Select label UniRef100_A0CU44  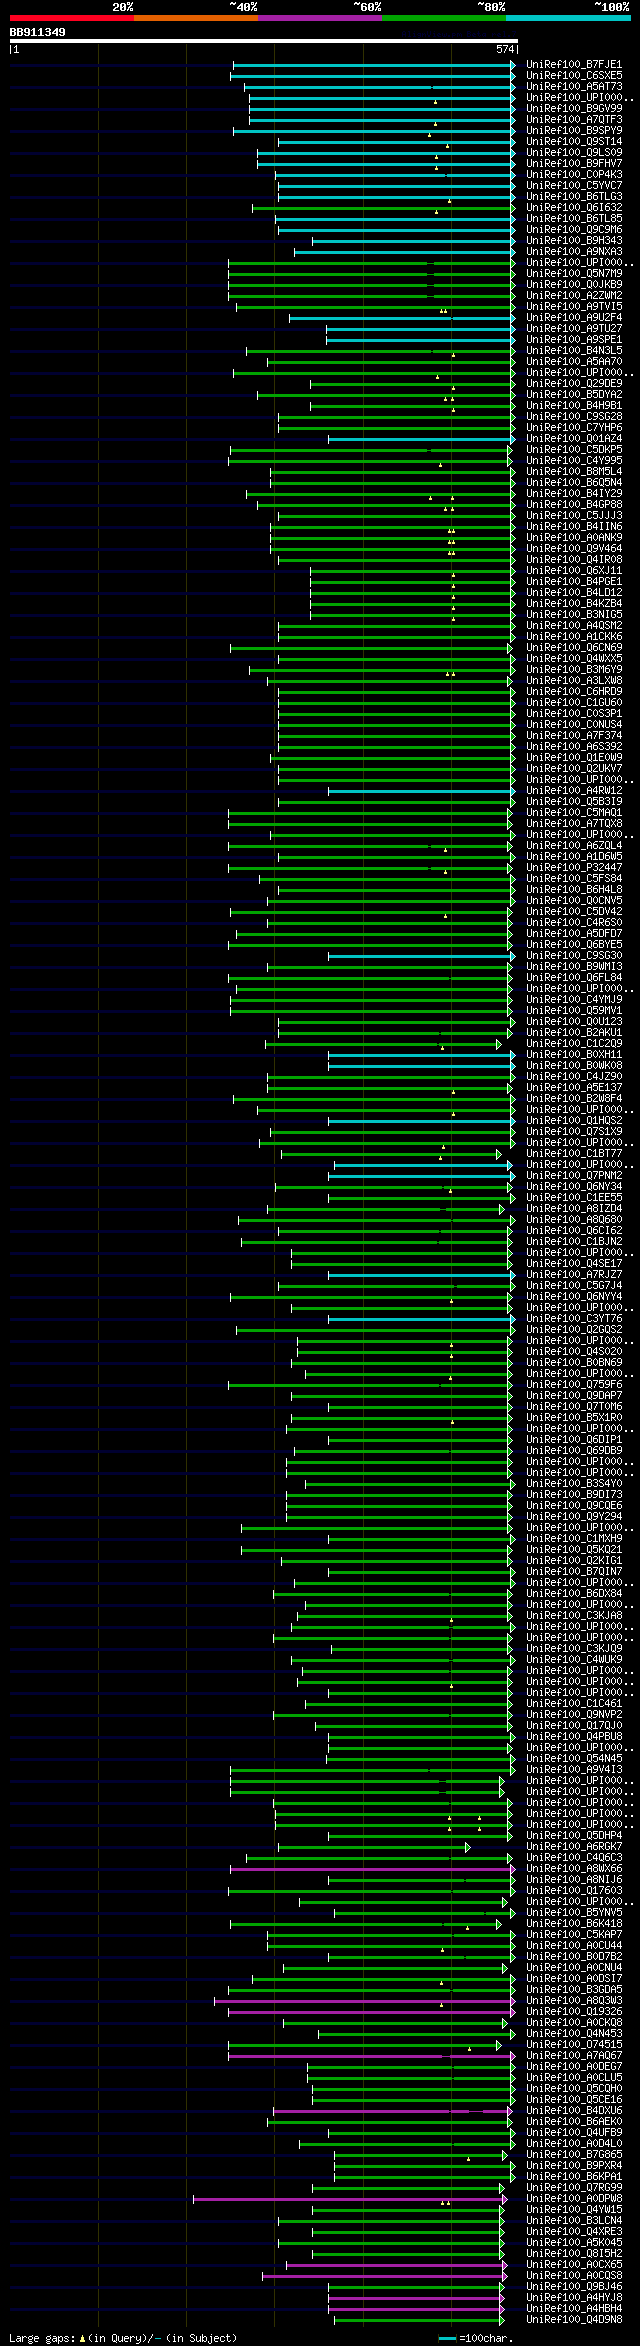tap(574, 1945)
